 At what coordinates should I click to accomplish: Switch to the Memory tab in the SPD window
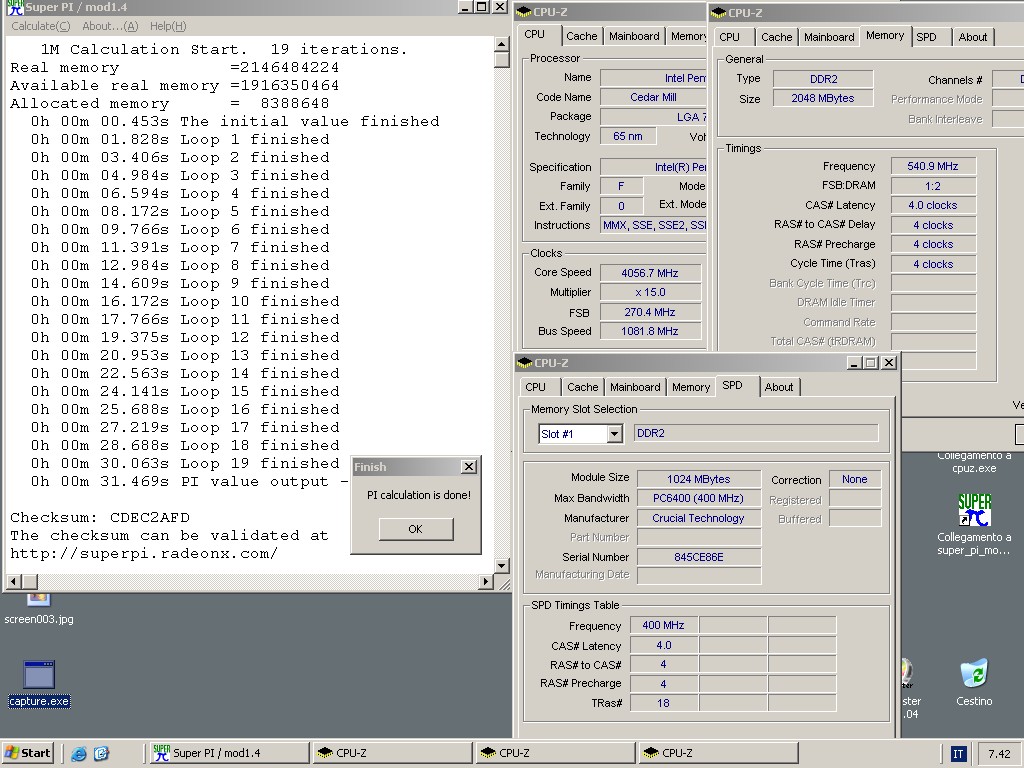coord(691,387)
